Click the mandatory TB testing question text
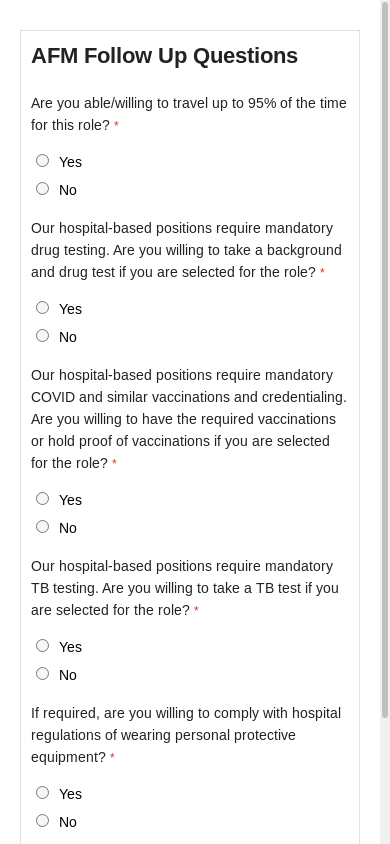The image size is (390, 844). tap(185, 588)
